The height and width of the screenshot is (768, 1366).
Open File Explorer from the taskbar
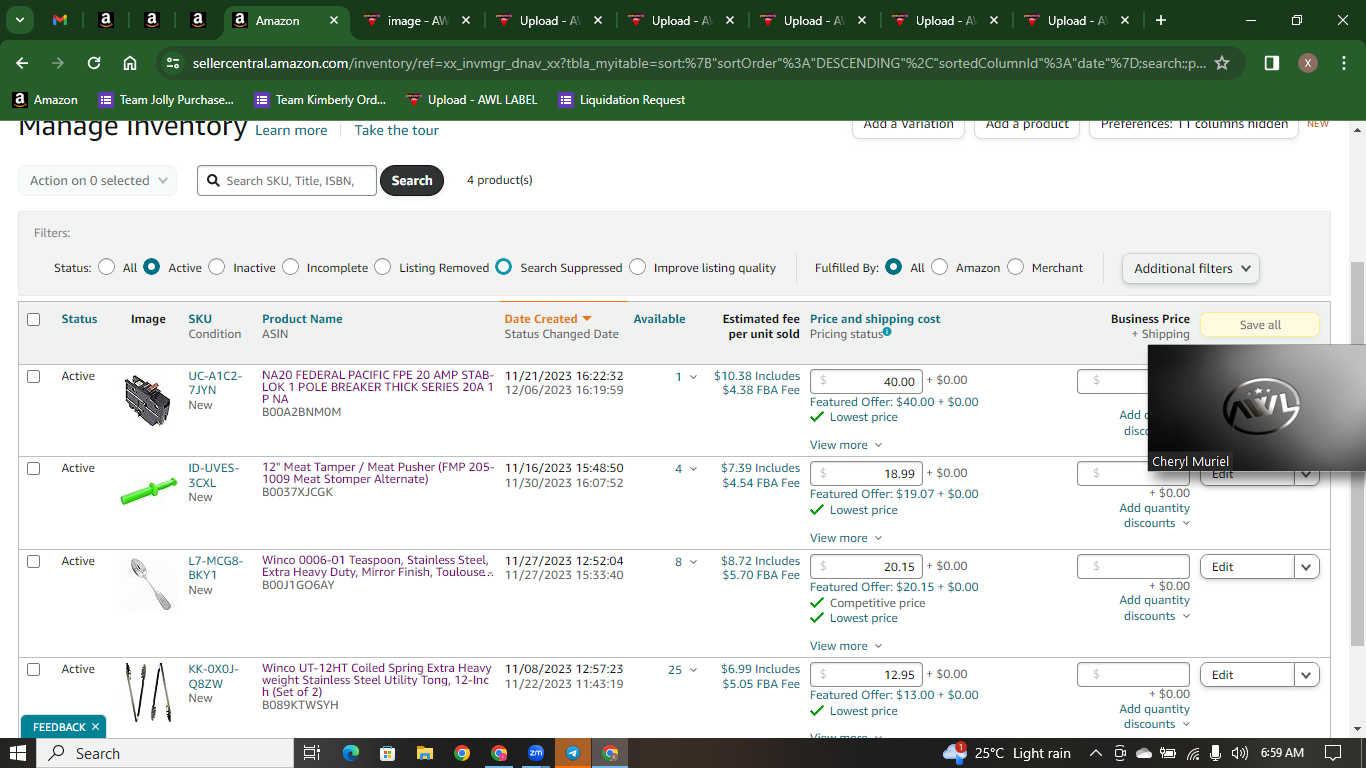click(x=425, y=753)
